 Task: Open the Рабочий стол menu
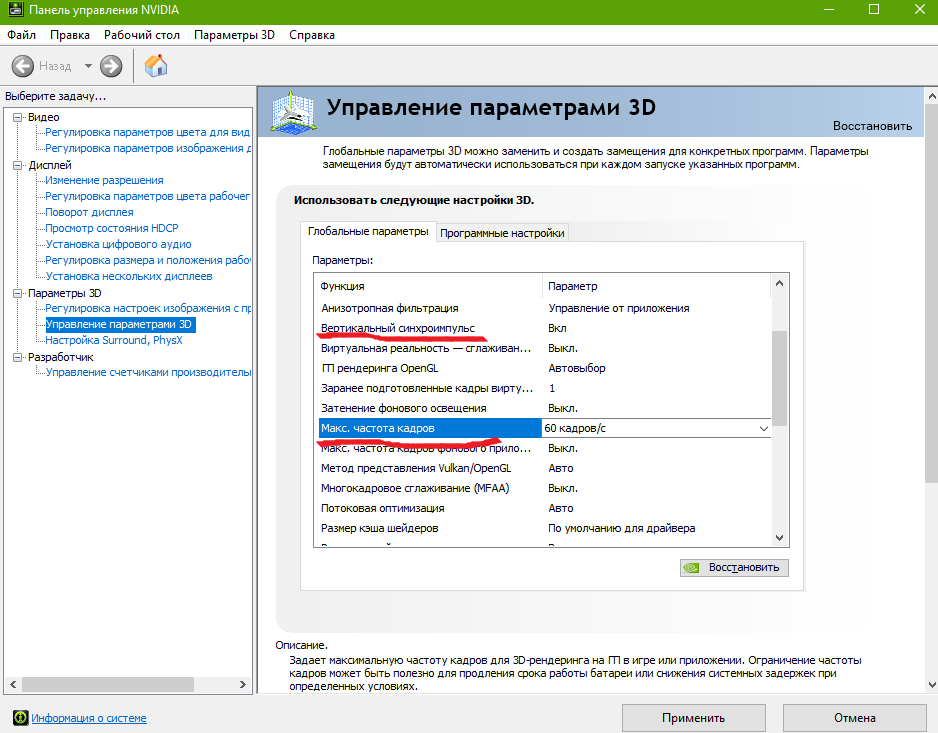pyautogui.click(x=142, y=35)
